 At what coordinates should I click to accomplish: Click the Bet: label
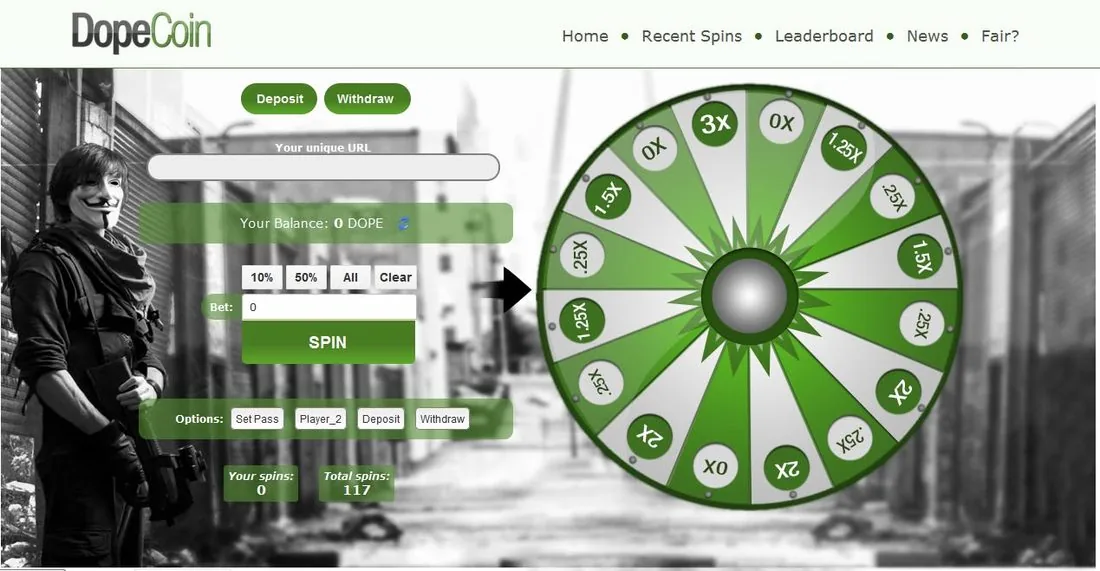221,307
